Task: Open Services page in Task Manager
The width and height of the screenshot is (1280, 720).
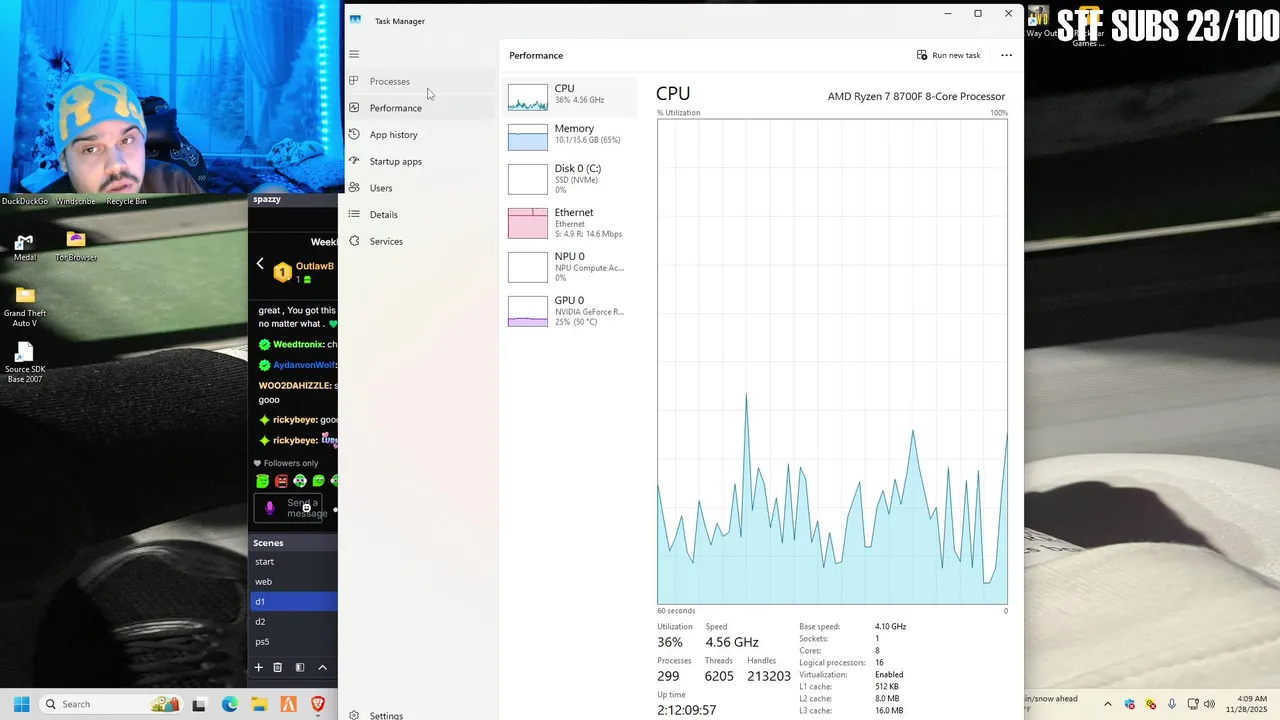Action: [420, 241]
